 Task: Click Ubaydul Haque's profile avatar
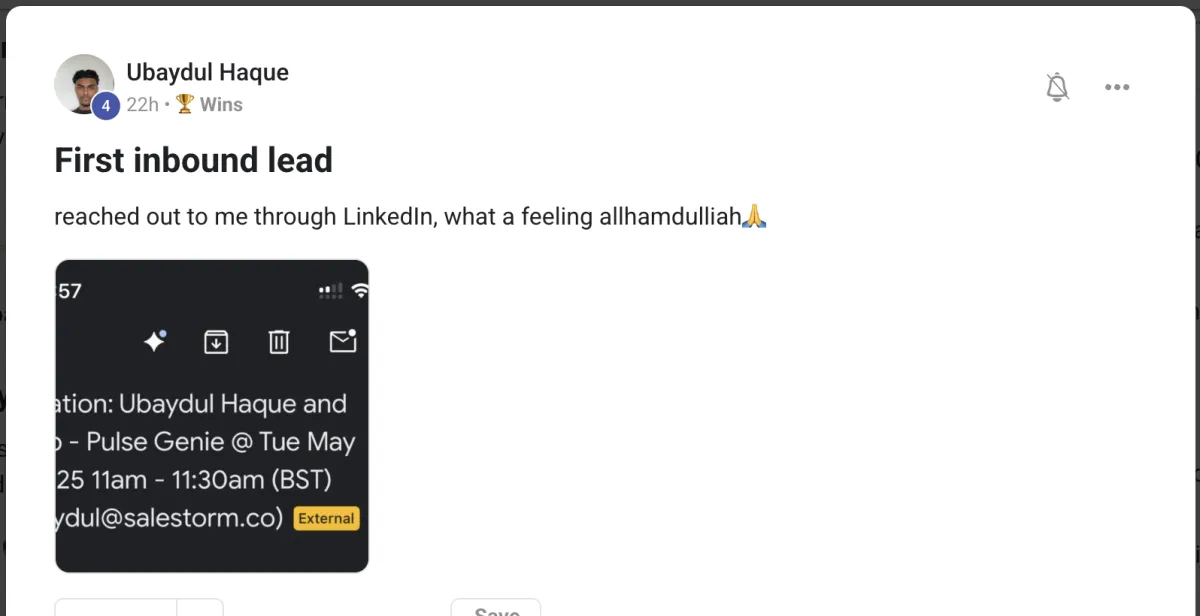click(x=84, y=84)
